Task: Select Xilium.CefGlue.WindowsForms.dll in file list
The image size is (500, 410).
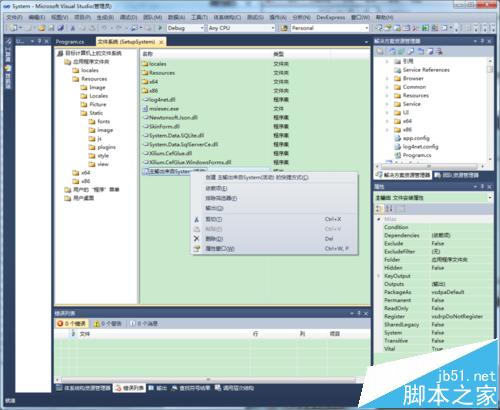Action: [190, 163]
